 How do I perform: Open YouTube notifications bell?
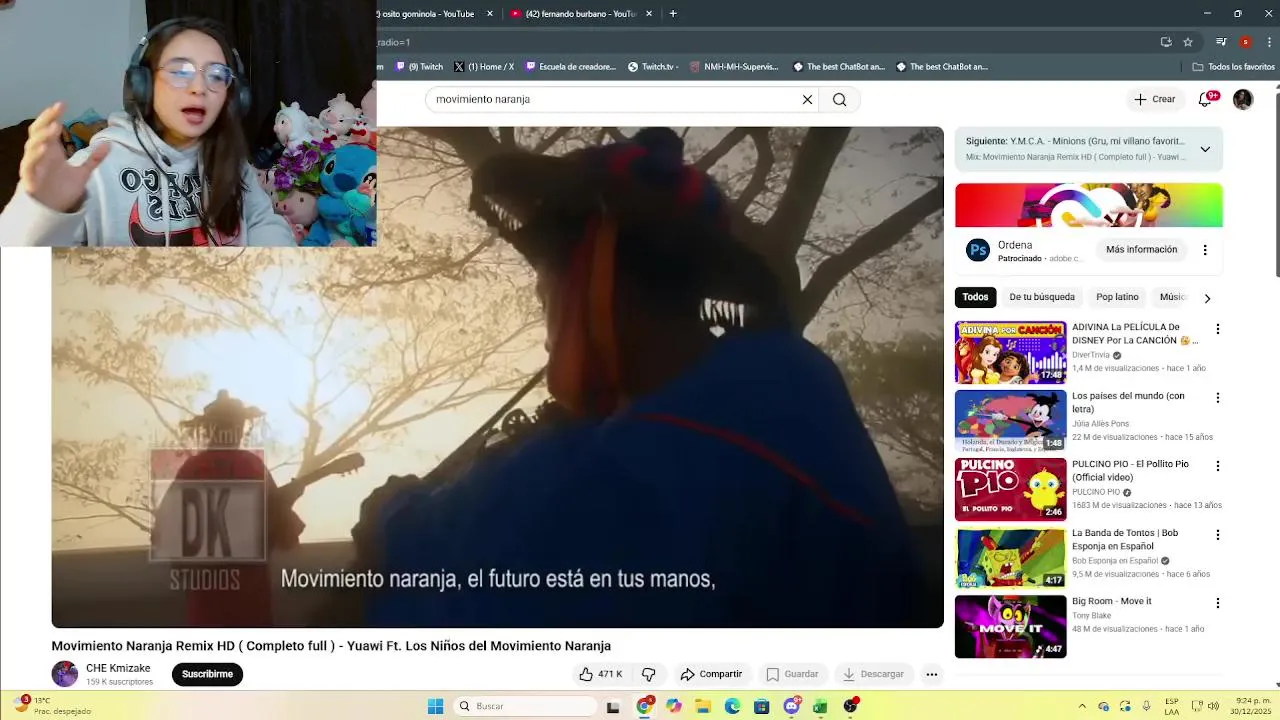[1205, 99]
